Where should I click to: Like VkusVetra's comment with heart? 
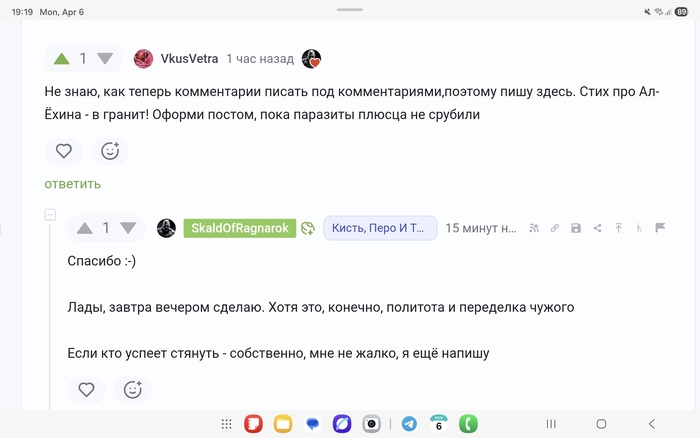pos(64,151)
